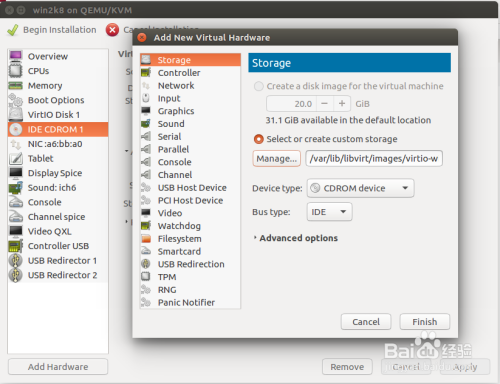Select USB Redirector 2 in sidebar

(x=58, y=275)
